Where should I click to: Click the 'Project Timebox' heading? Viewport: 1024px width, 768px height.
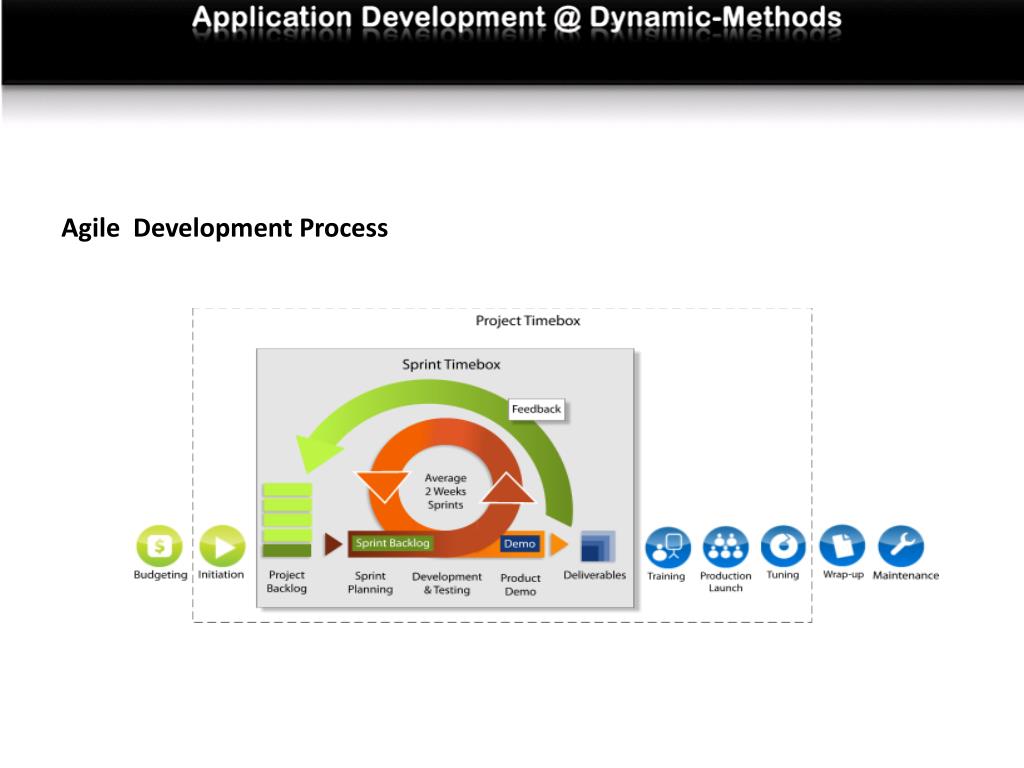528,321
